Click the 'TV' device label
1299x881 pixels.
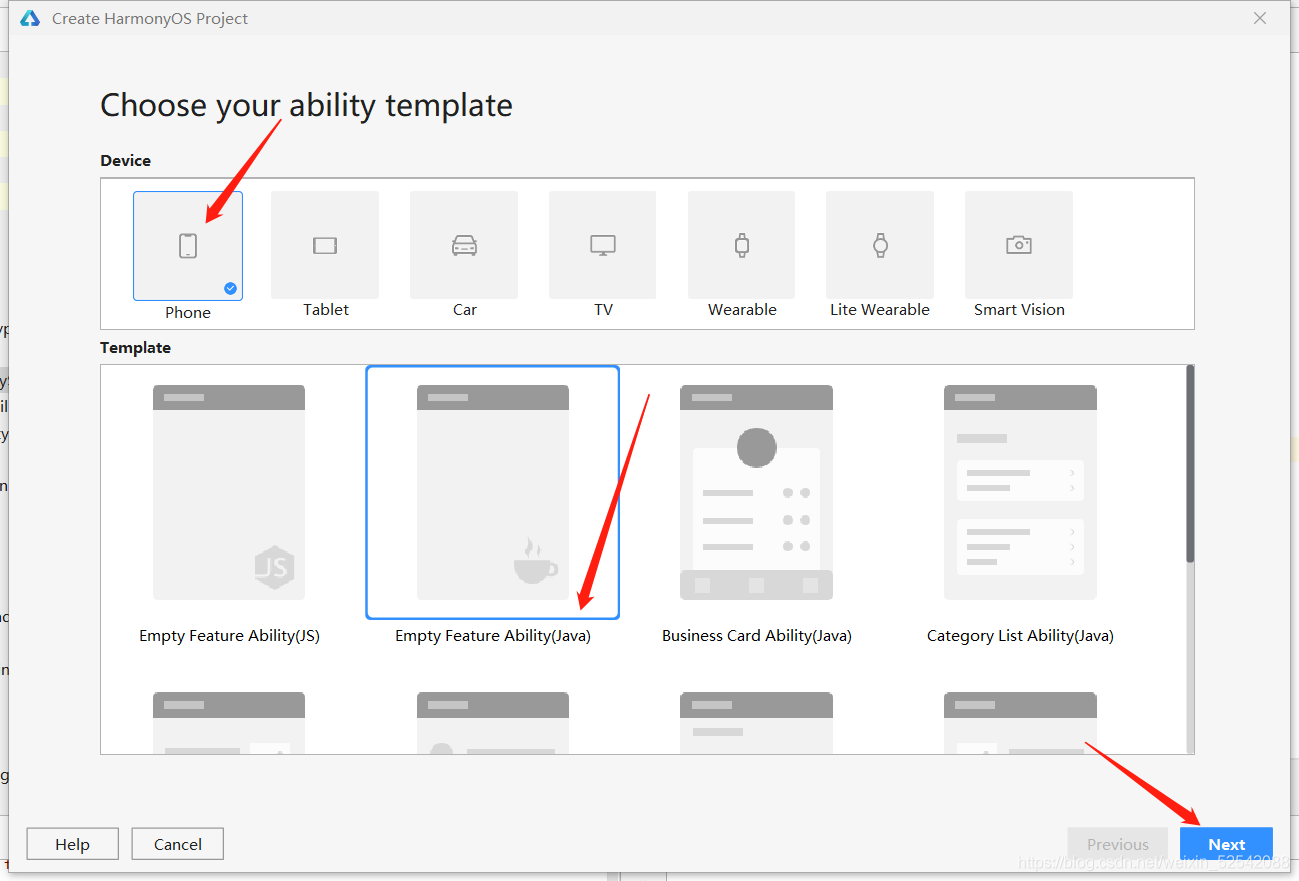603,309
